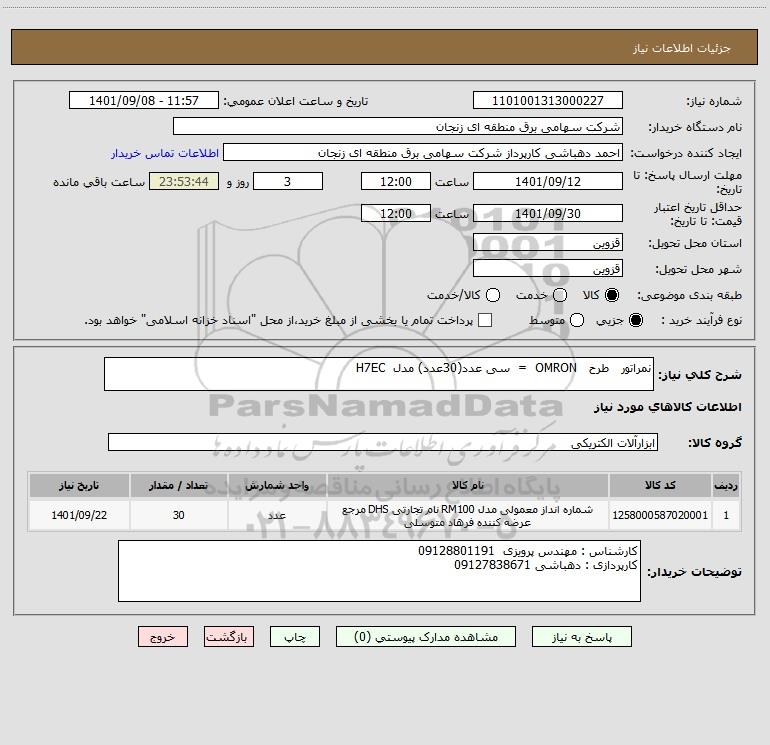The image size is (770, 745).
Task: Click the کد کالا column header
Action: click(x=660, y=485)
